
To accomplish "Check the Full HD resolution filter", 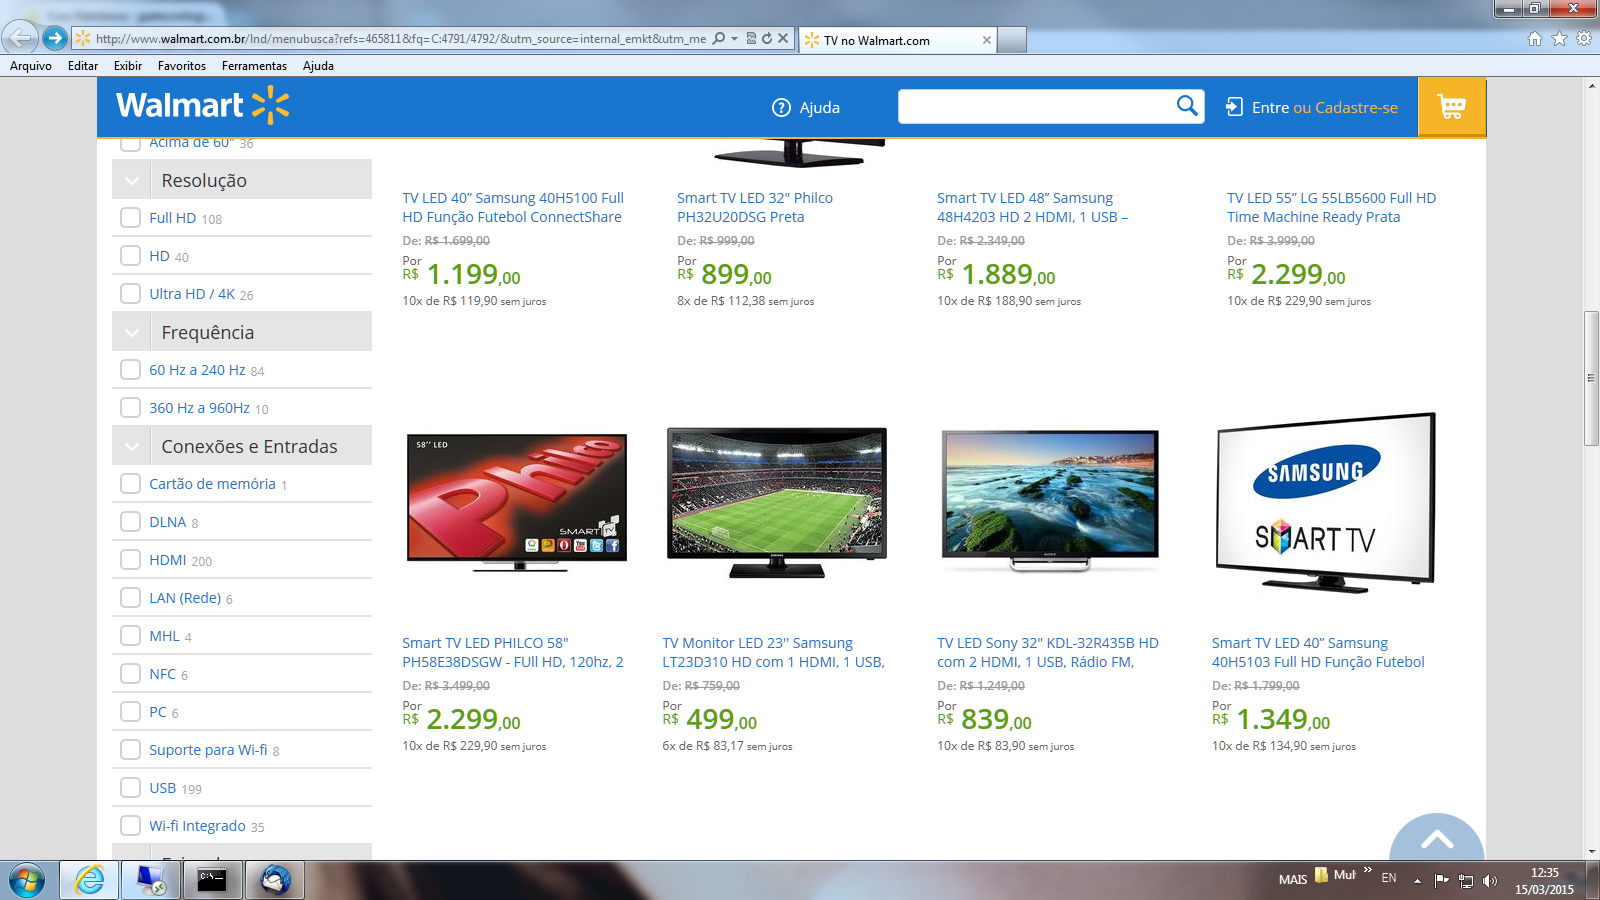I will click(x=130, y=218).
